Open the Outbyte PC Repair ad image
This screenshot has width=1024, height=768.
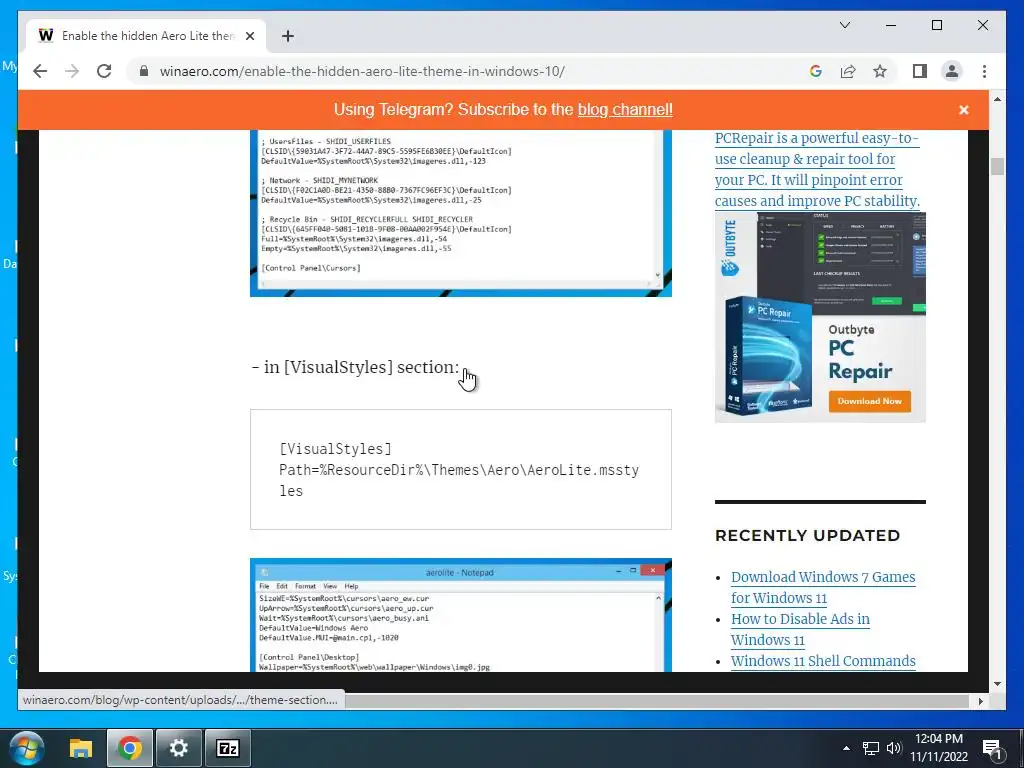(820, 317)
